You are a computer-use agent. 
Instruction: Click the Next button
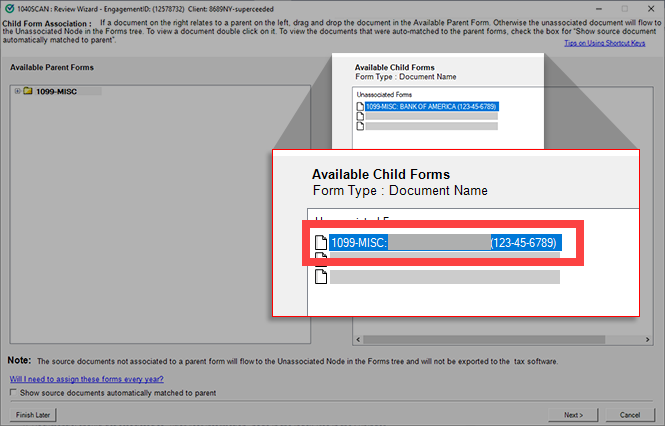pos(573,415)
